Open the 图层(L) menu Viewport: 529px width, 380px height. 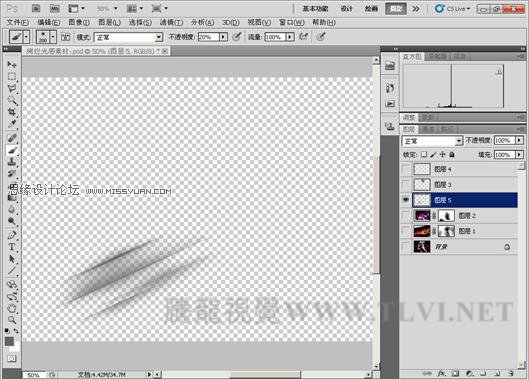109,22
